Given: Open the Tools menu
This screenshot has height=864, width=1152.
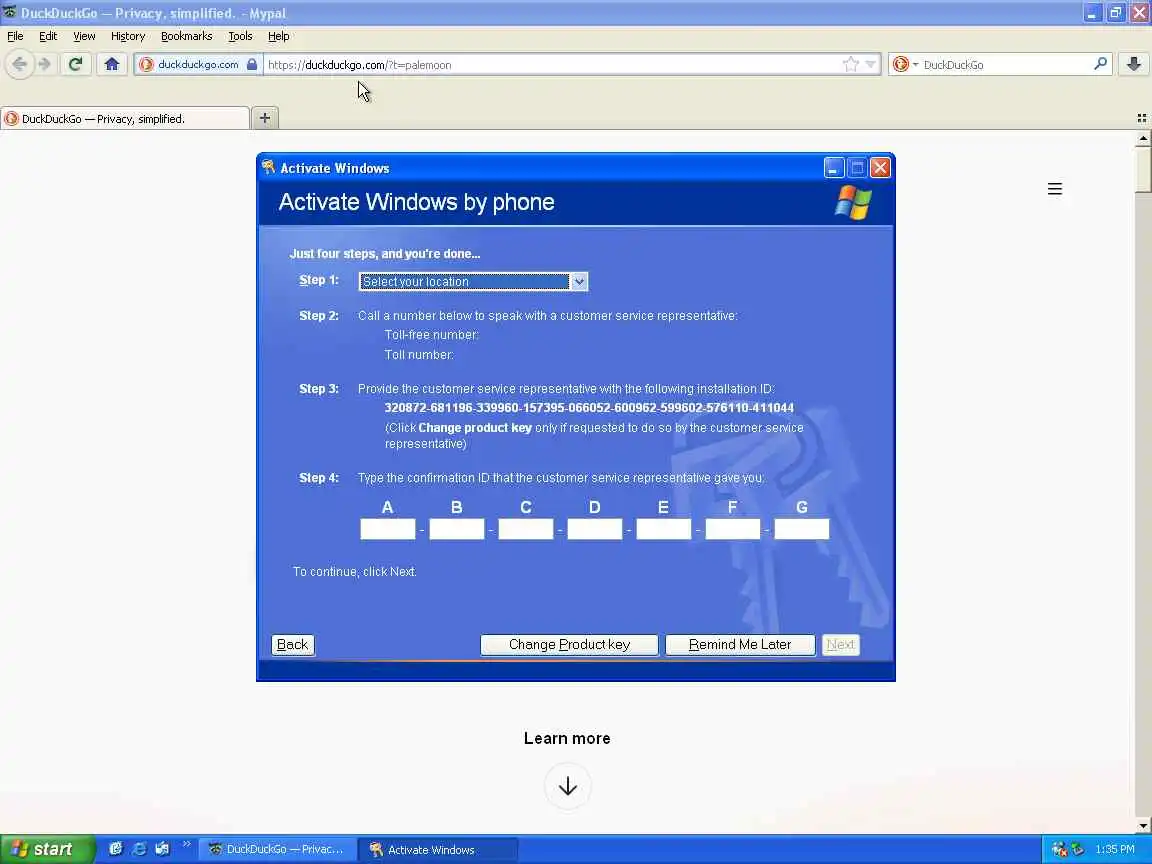Looking at the screenshot, I should point(240,36).
